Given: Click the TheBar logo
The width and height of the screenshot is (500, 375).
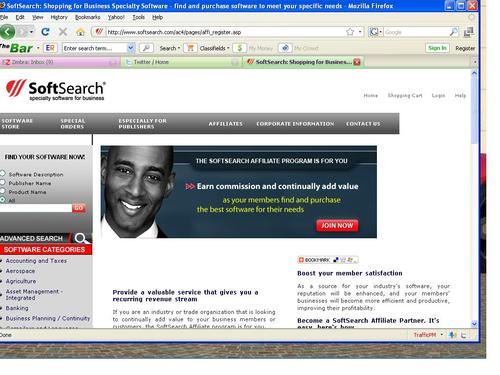Looking at the screenshot, I should click(17, 48).
